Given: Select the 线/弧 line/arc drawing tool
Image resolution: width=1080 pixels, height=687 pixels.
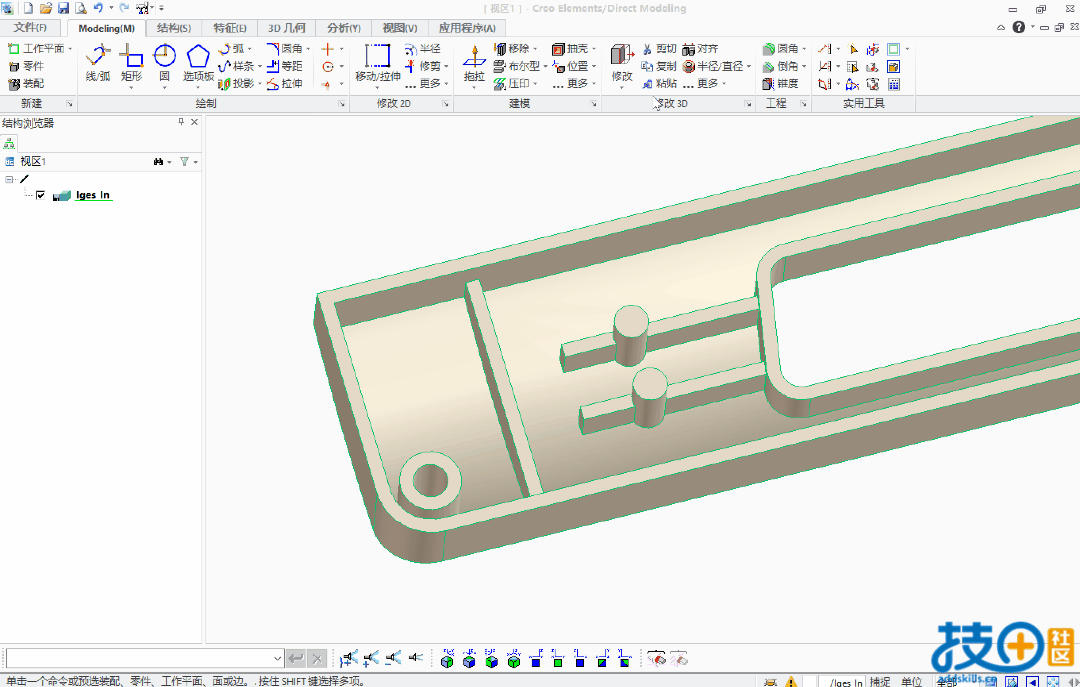Looking at the screenshot, I should tap(98, 63).
